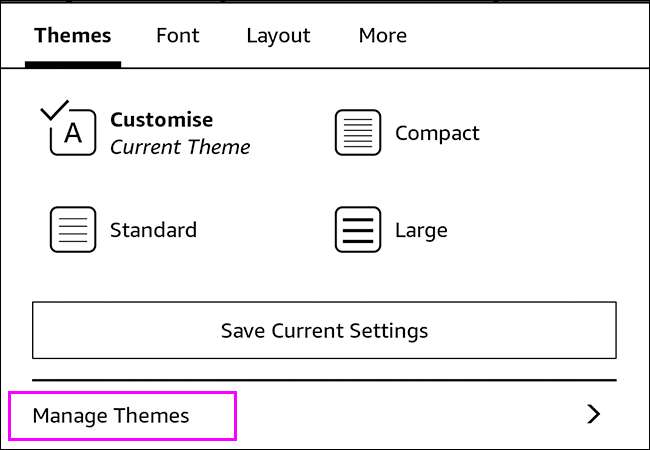This screenshot has width=650, height=450.
Task: Click the Compact theme icon
Action: (x=357, y=133)
